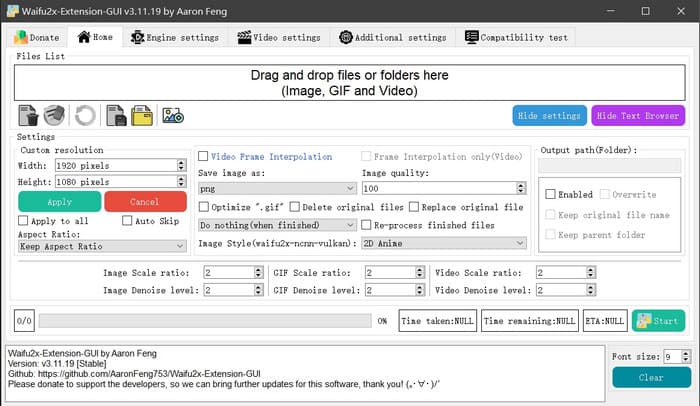
Task: Enable Video Frame Interpolation checkbox
Action: click(x=203, y=156)
